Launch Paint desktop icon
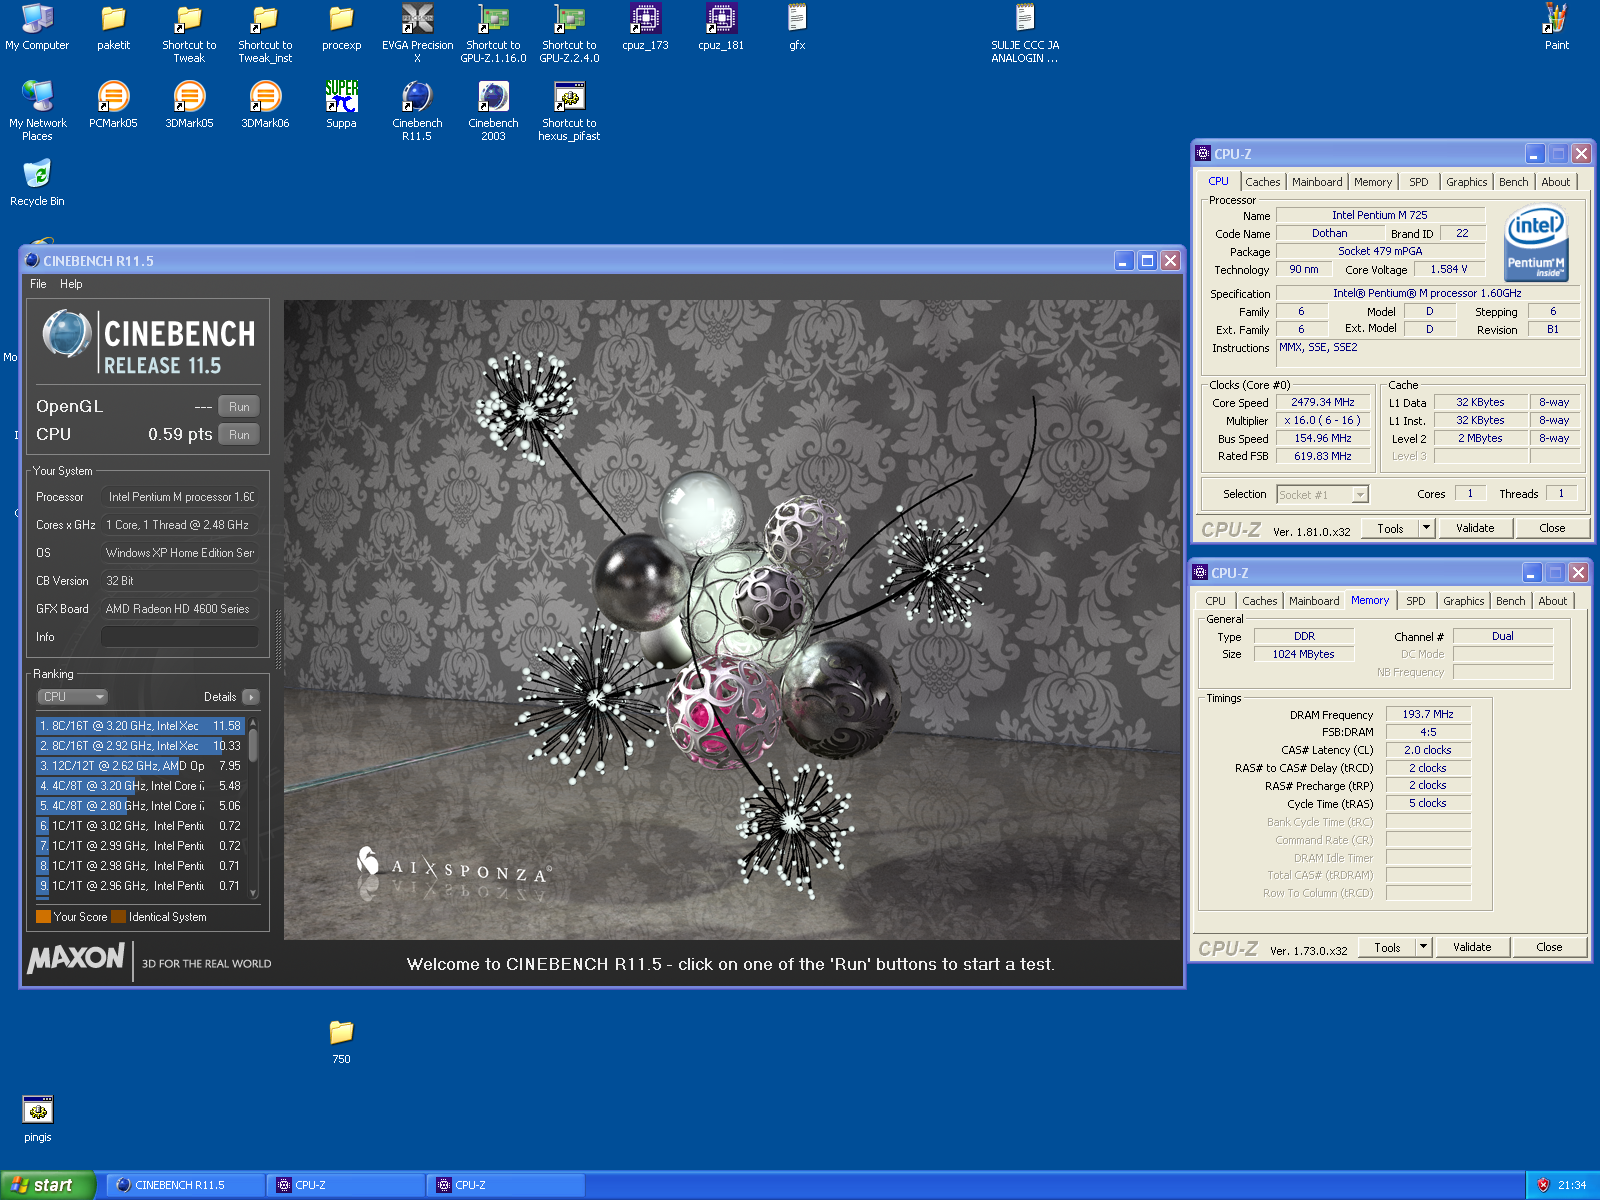The height and width of the screenshot is (1200, 1600). click(1556, 27)
